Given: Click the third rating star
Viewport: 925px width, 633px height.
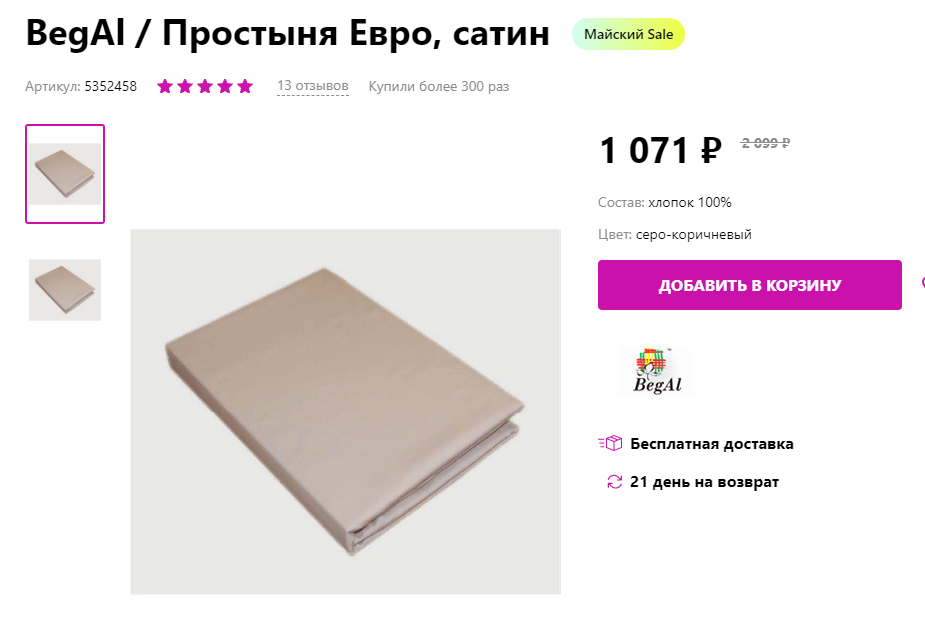Looking at the screenshot, I should [204, 86].
